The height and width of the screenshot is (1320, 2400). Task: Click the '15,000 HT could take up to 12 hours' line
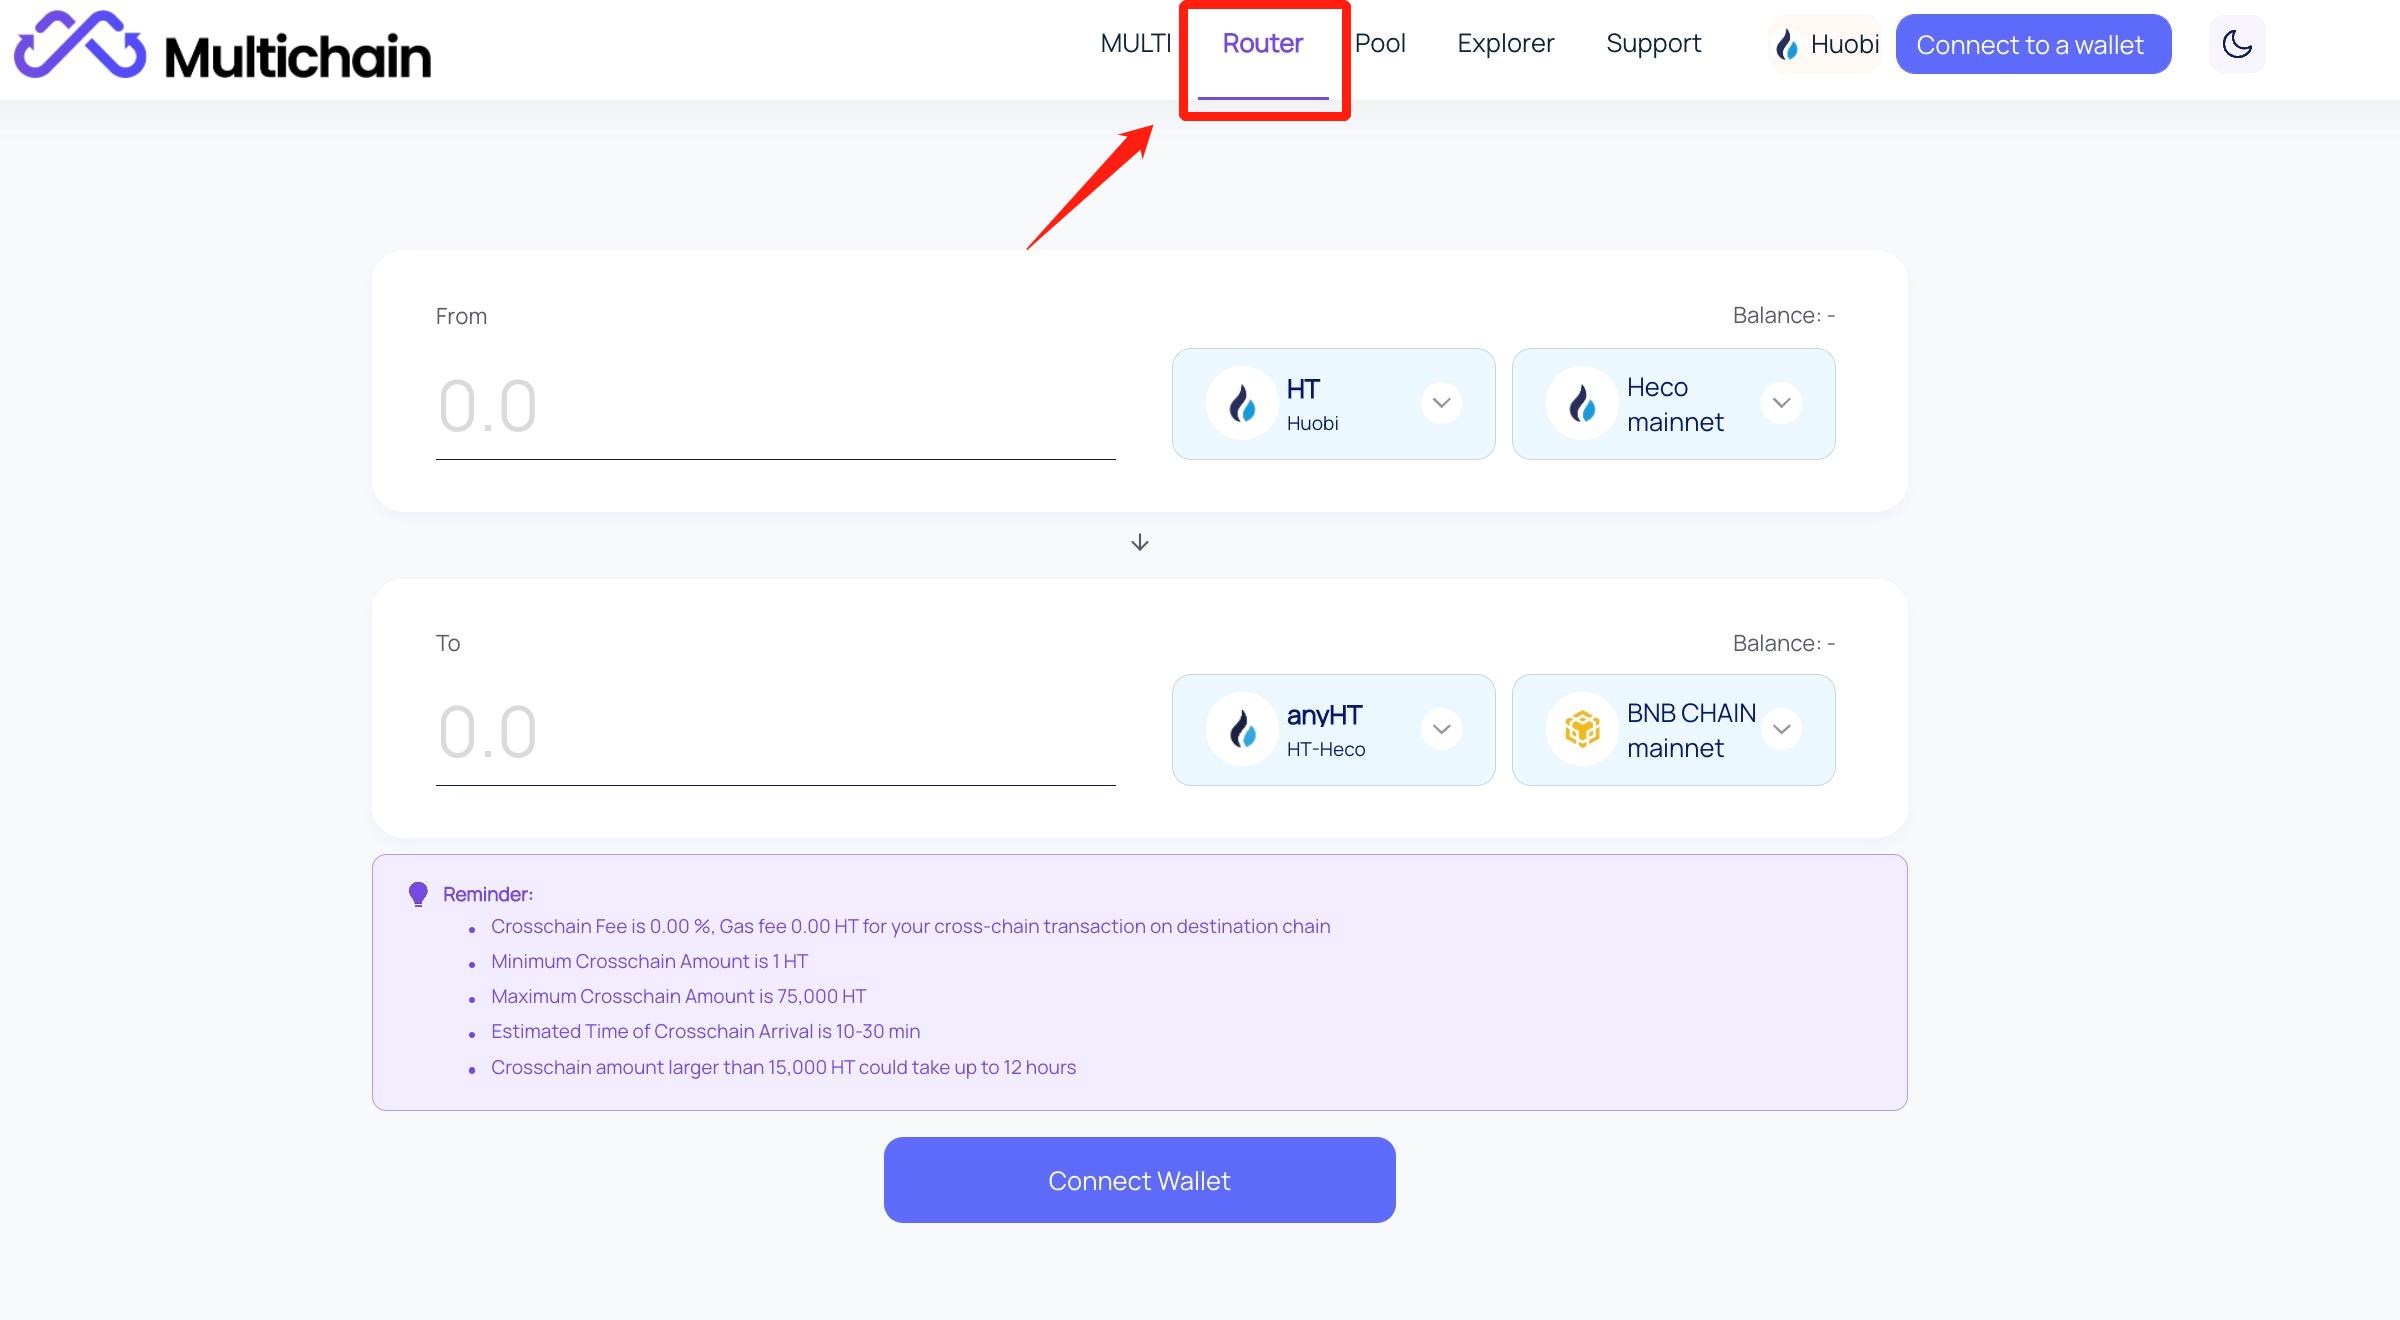coord(783,1067)
